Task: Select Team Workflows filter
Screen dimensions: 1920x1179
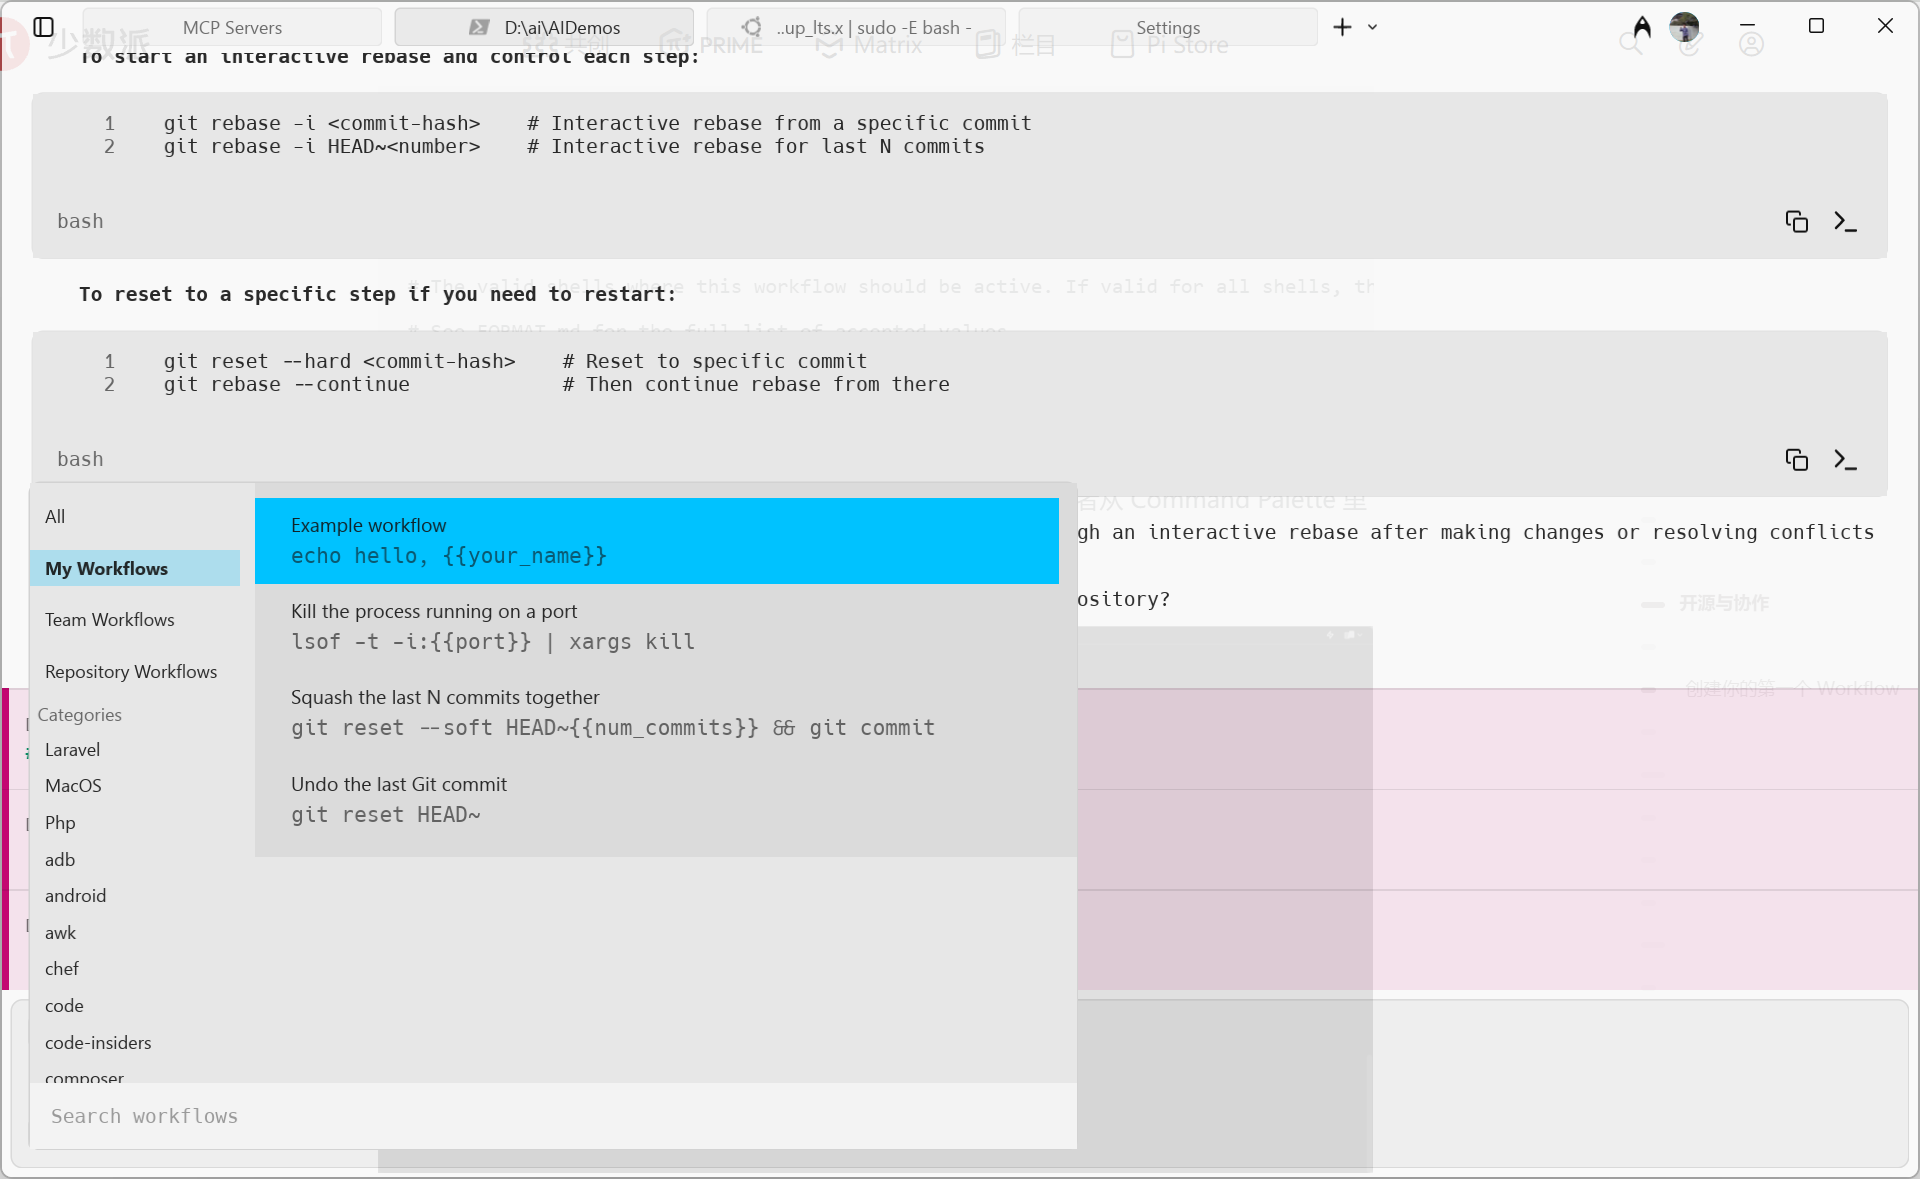Action: point(110,620)
